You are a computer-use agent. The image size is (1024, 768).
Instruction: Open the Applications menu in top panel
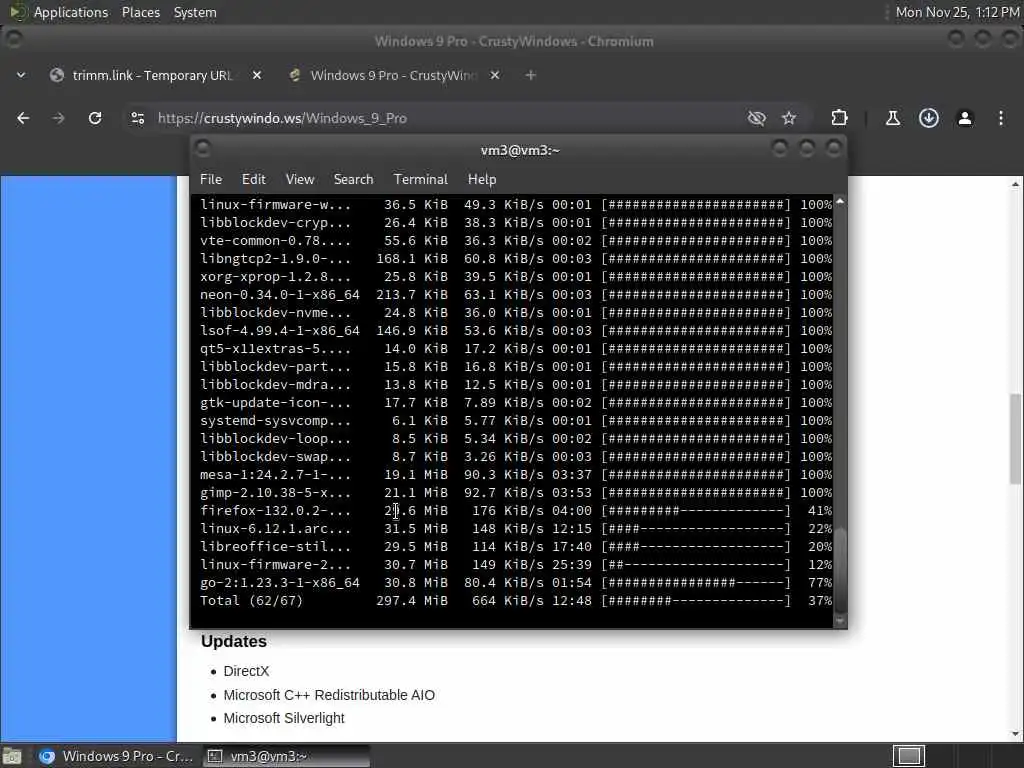pyautogui.click(x=71, y=12)
